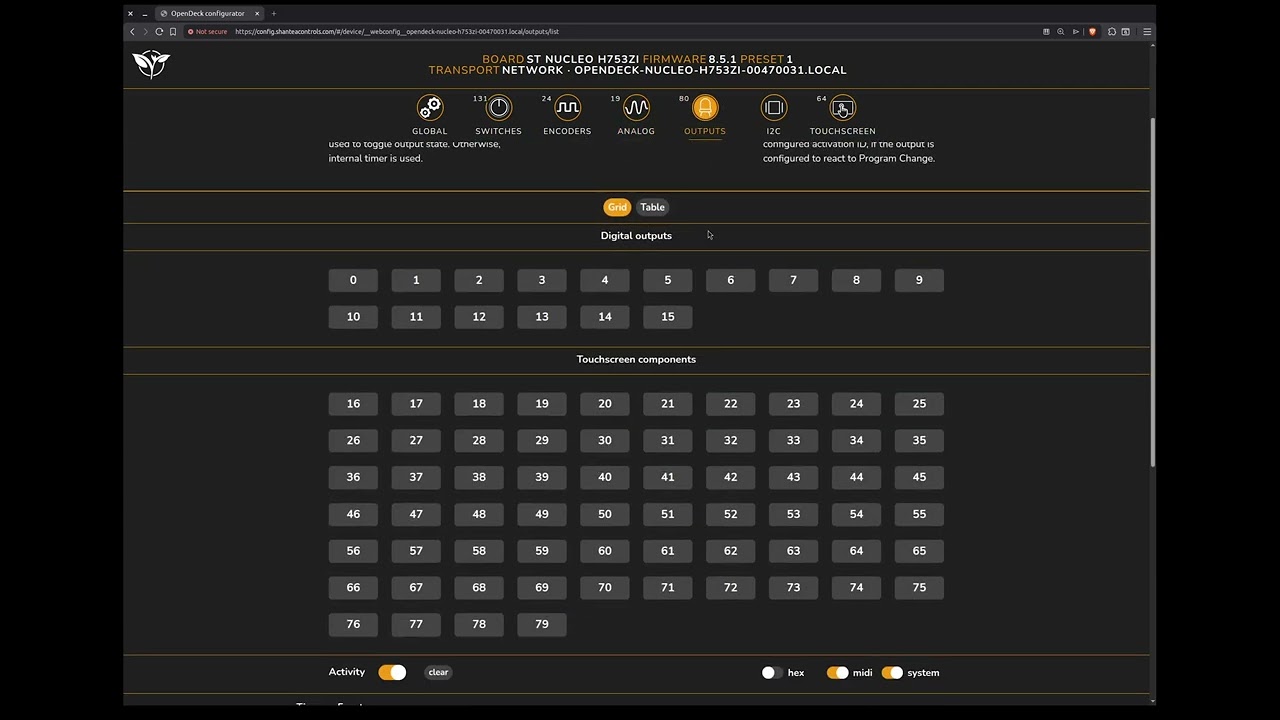
Task: Open digital output 5
Action: [x=668, y=280]
